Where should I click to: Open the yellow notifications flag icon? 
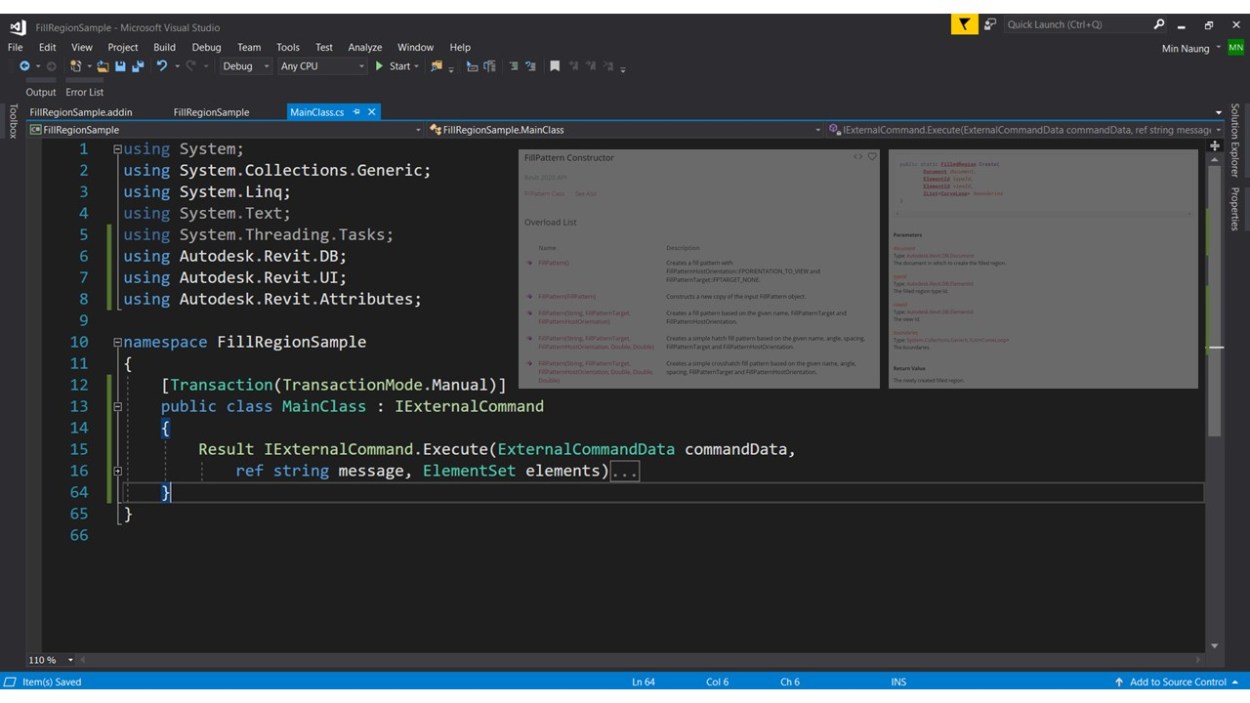point(964,25)
